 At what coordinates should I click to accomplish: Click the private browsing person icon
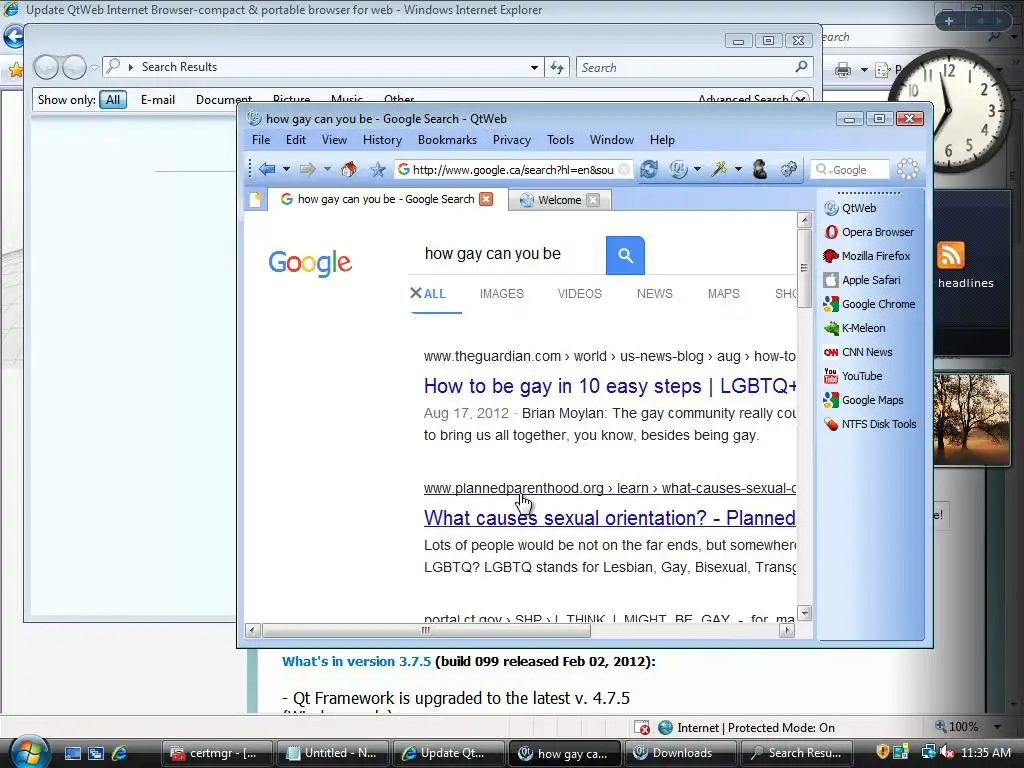click(x=760, y=170)
